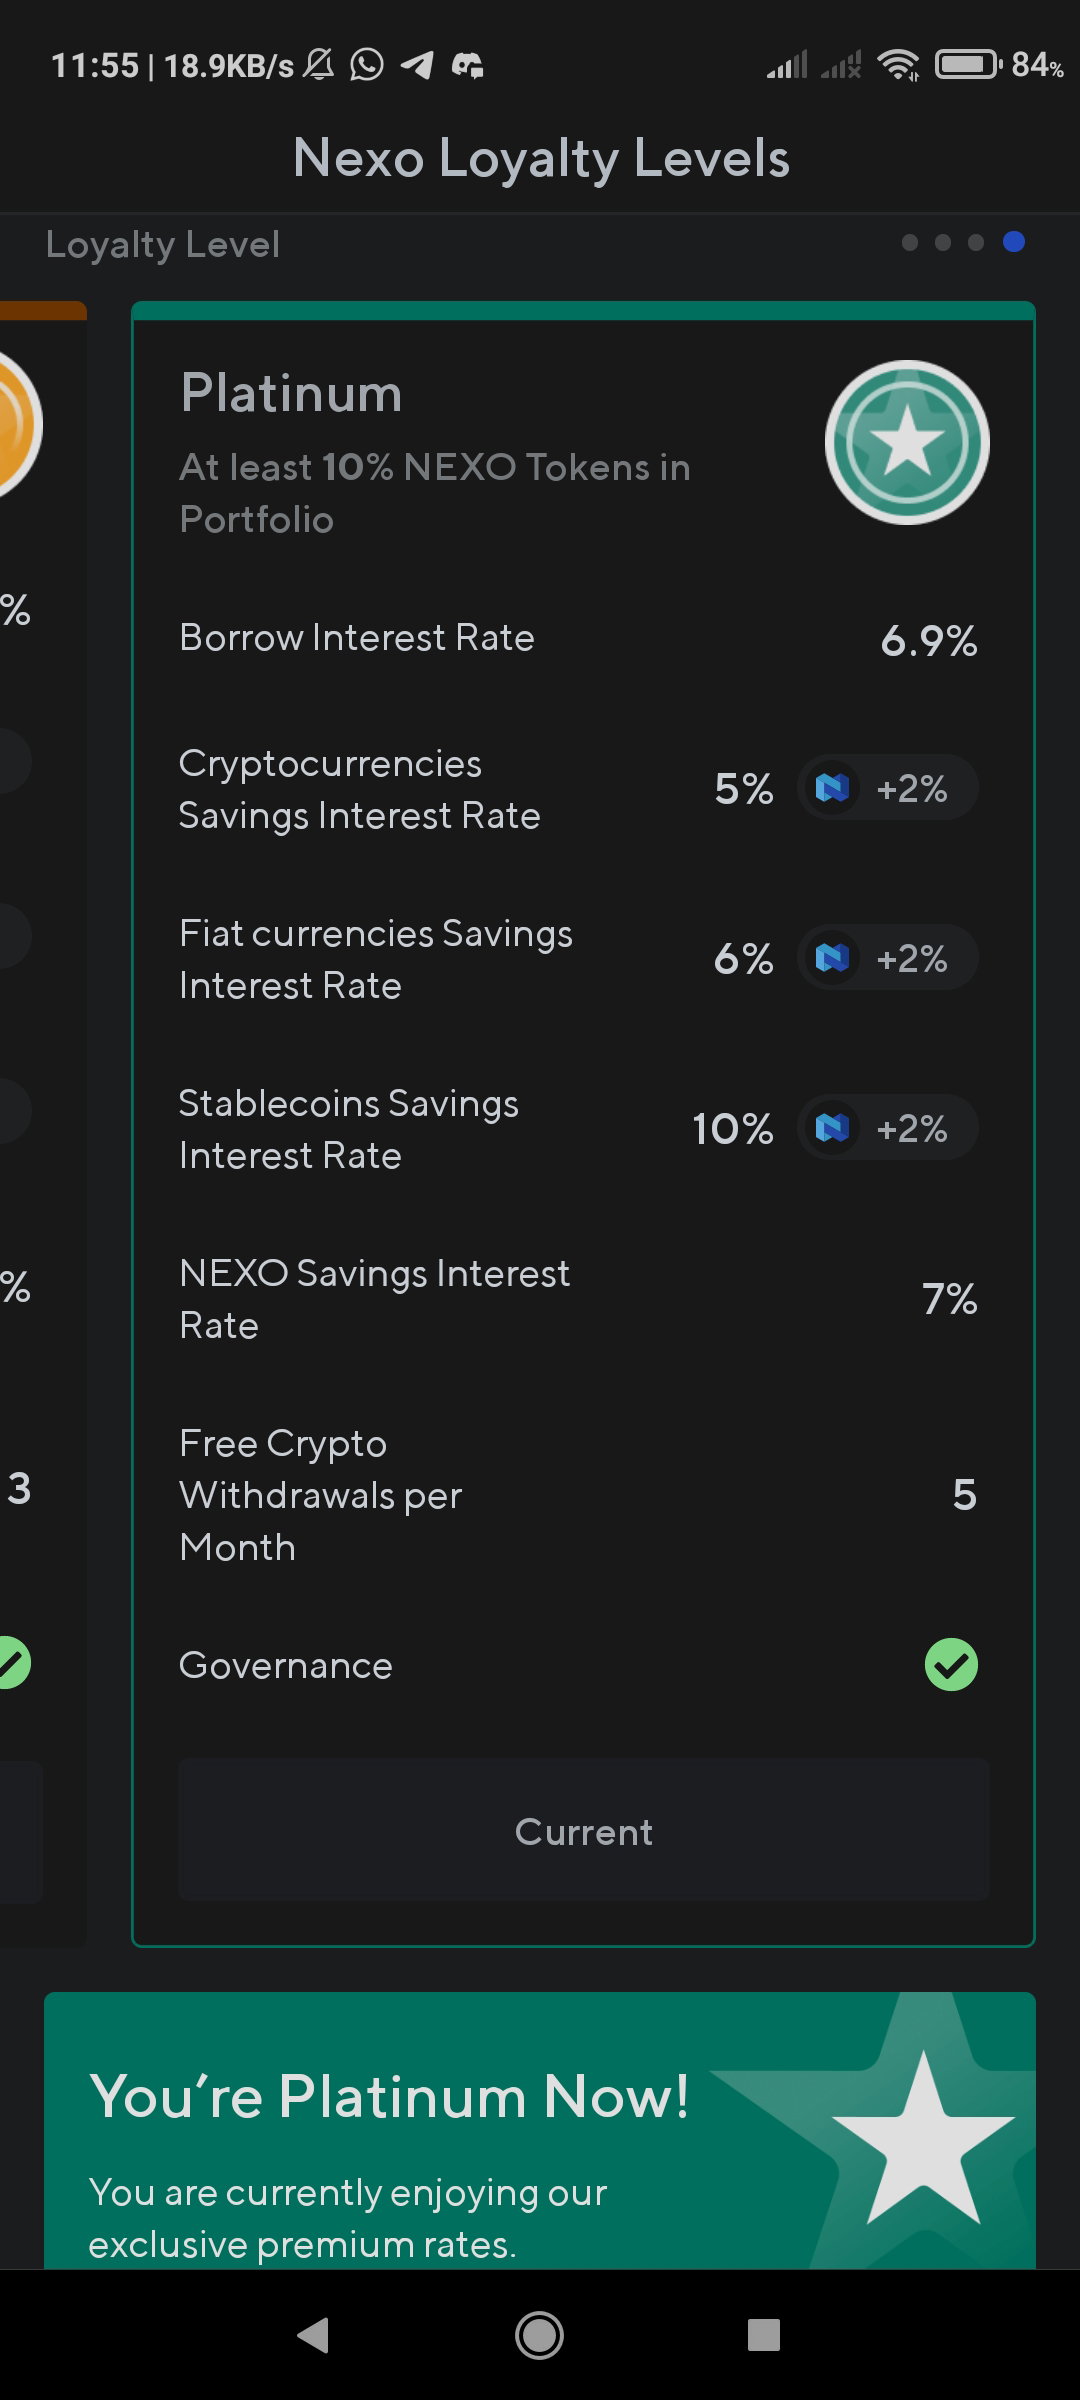Tap the Current button on the Platinum card
The image size is (1080, 2400).
584,1830
